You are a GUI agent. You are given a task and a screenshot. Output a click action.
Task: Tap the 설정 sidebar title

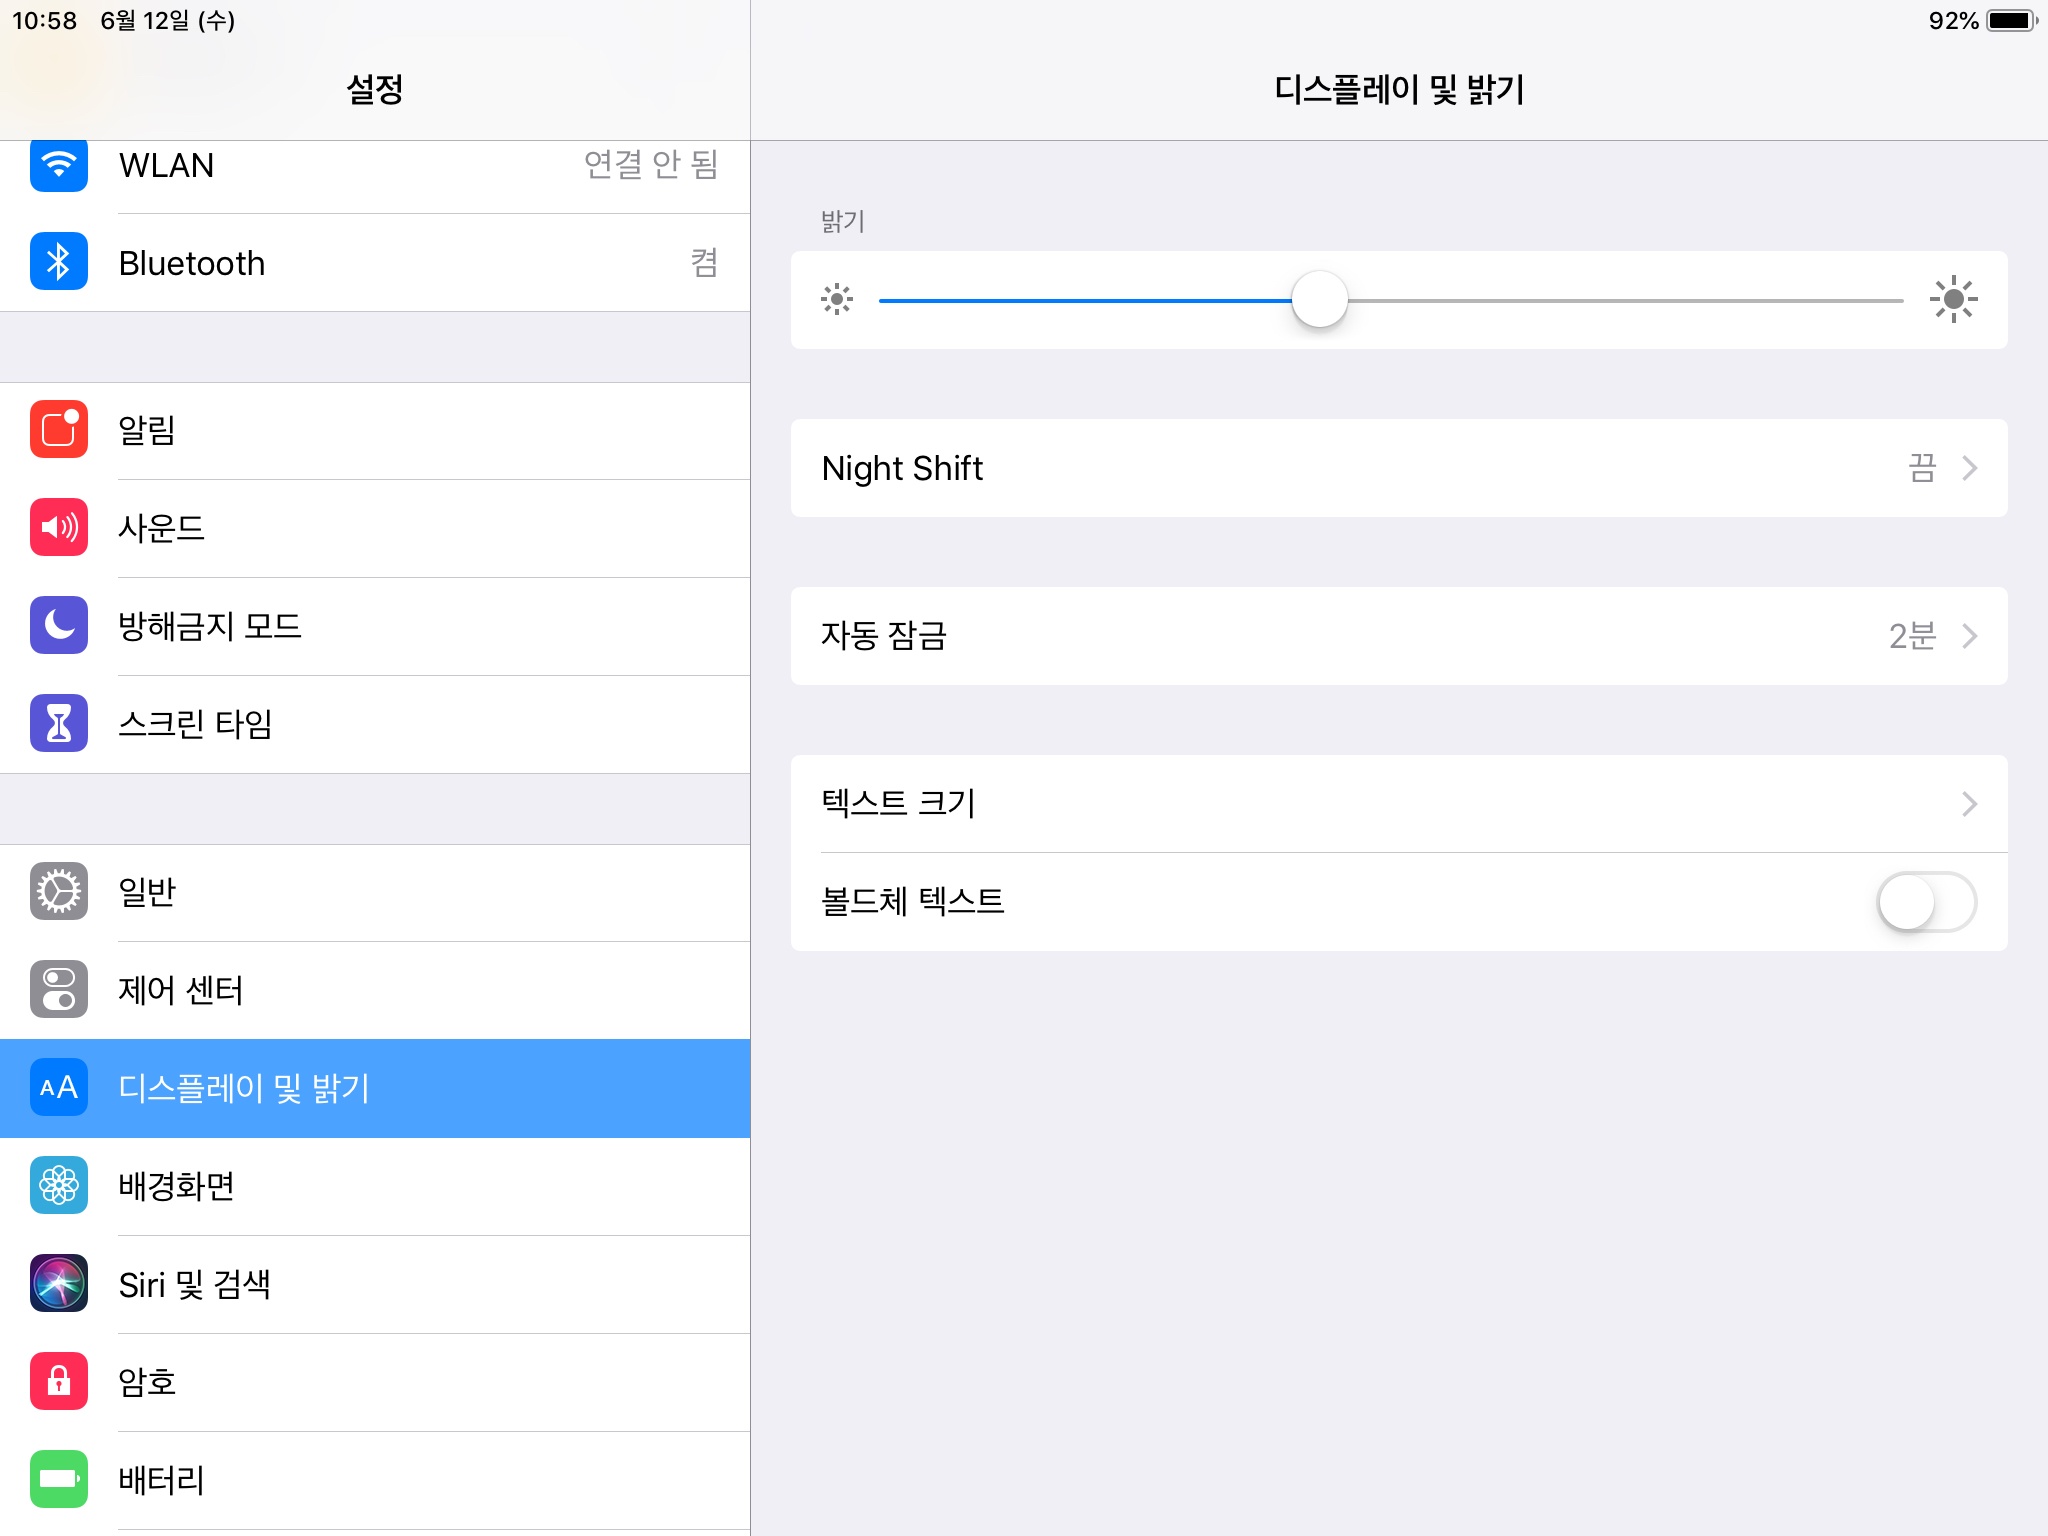pos(375,89)
